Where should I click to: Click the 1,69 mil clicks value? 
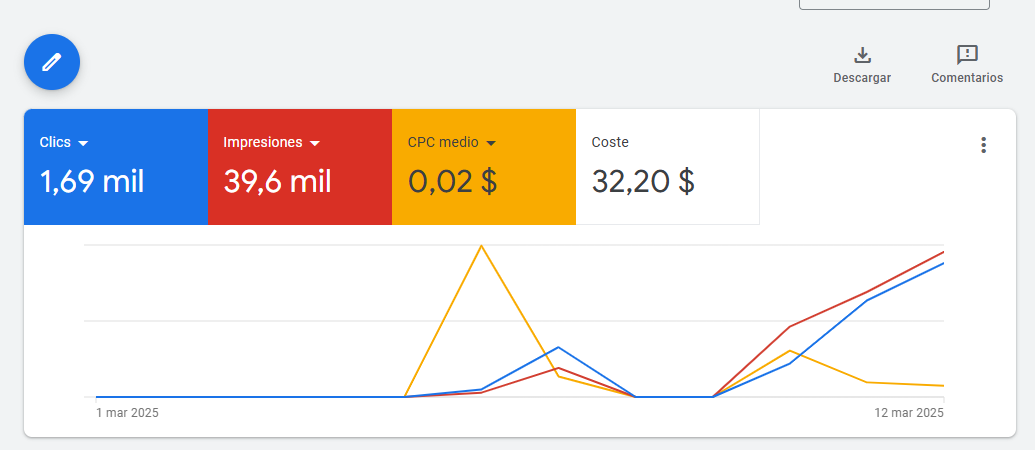coord(92,181)
